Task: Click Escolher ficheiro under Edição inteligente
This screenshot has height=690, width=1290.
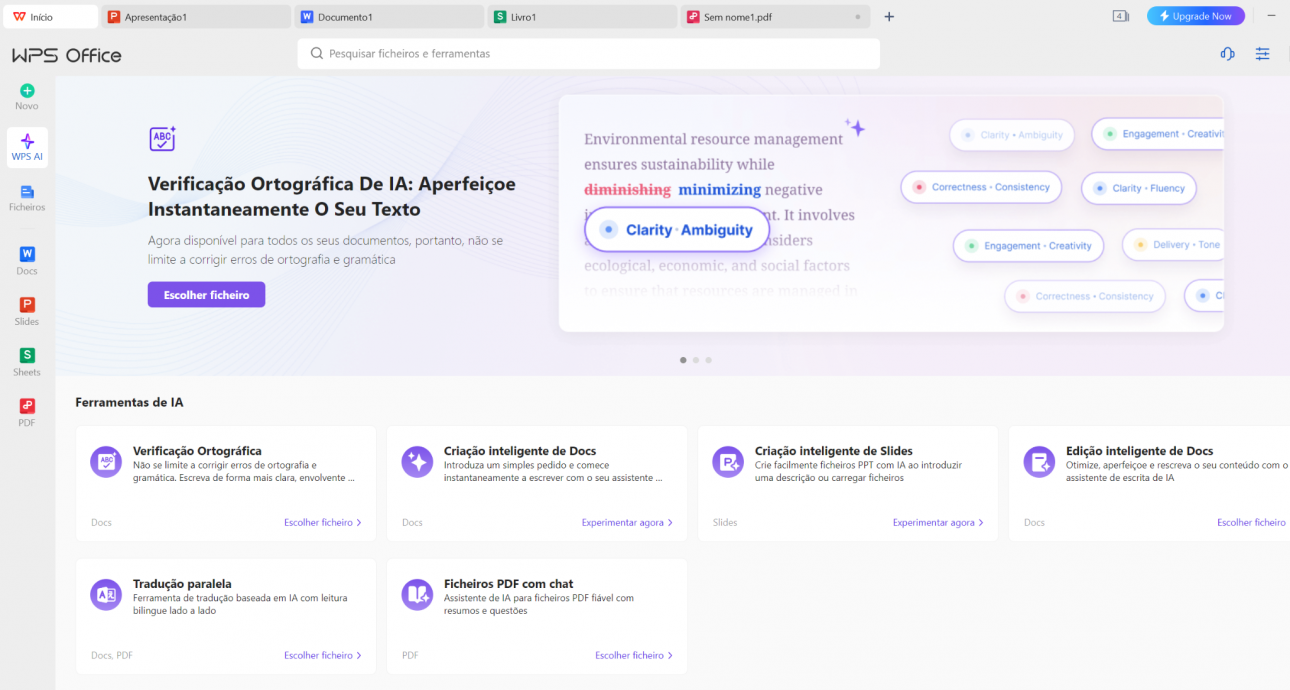Action: tap(1252, 522)
